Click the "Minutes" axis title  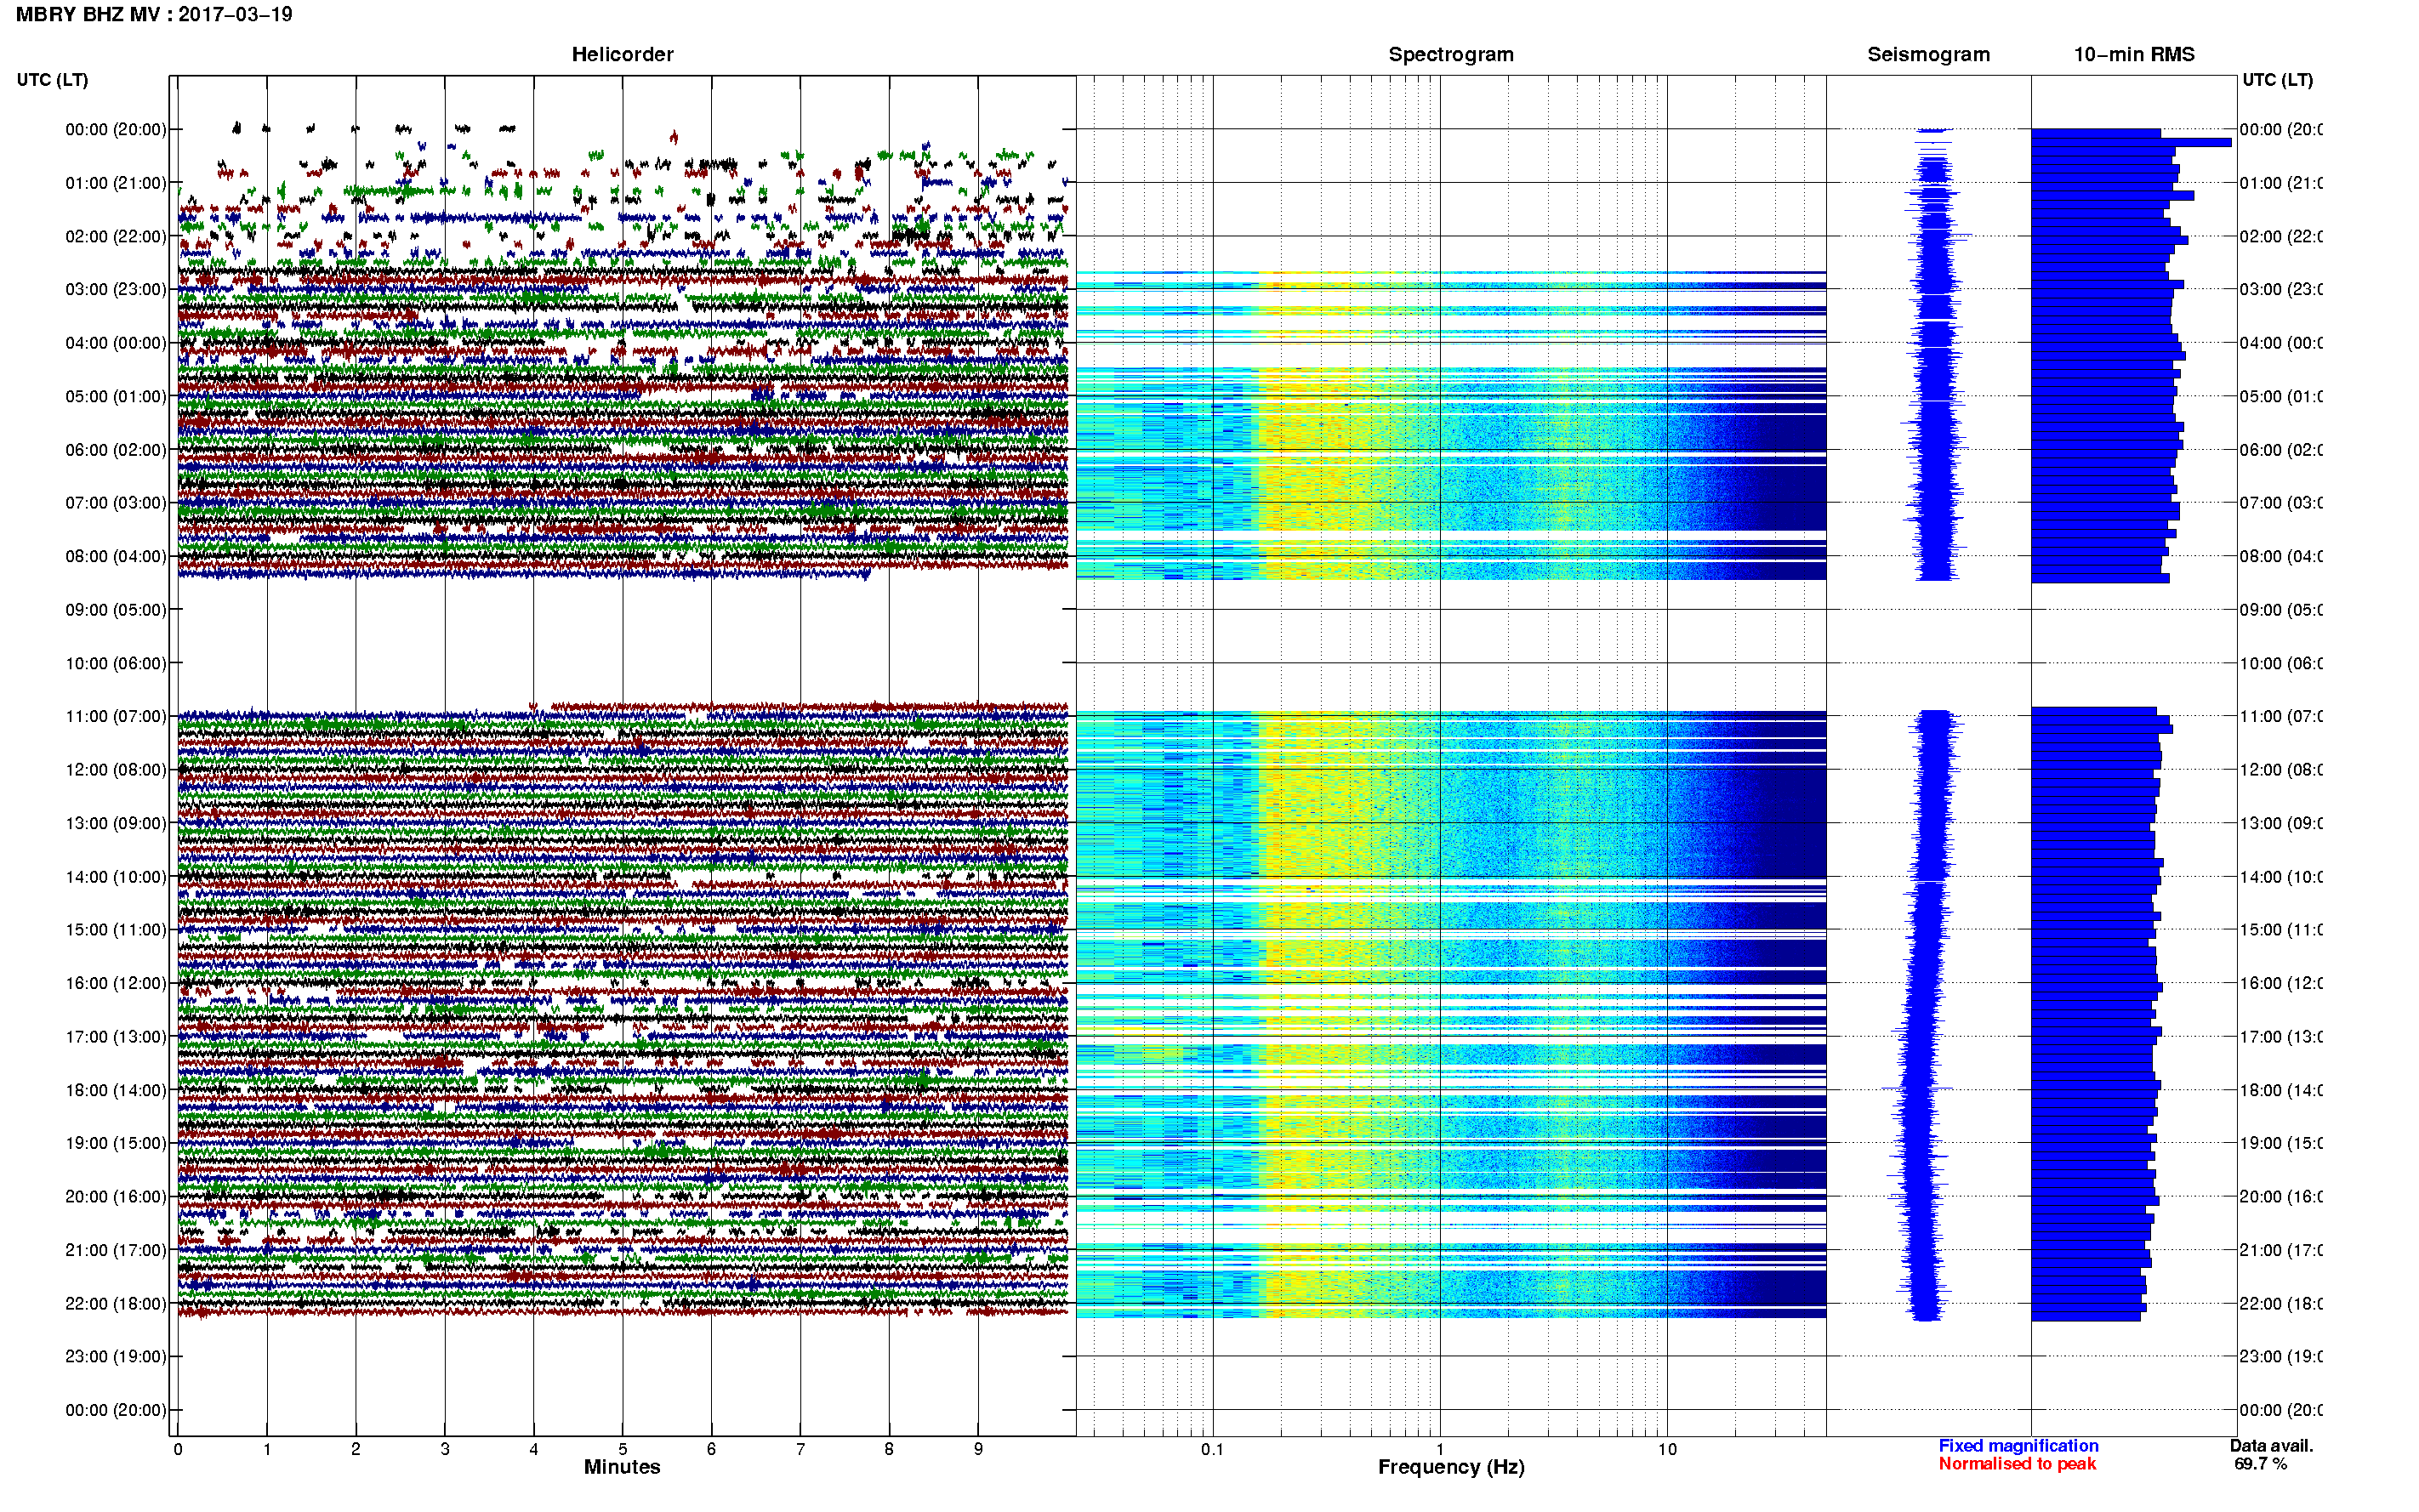click(622, 1467)
